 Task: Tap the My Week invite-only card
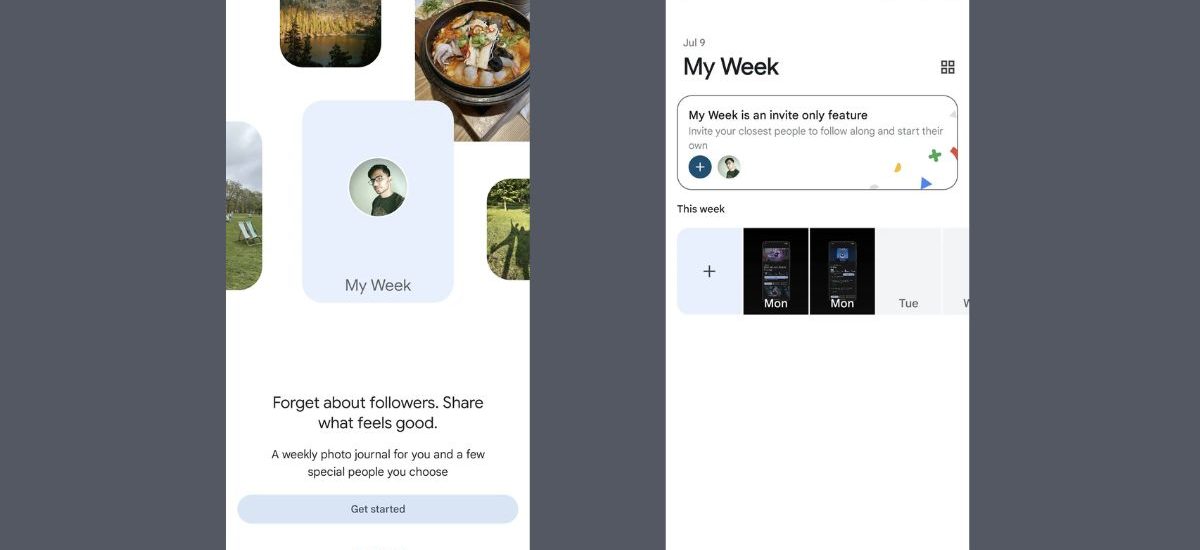(x=817, y=143)
